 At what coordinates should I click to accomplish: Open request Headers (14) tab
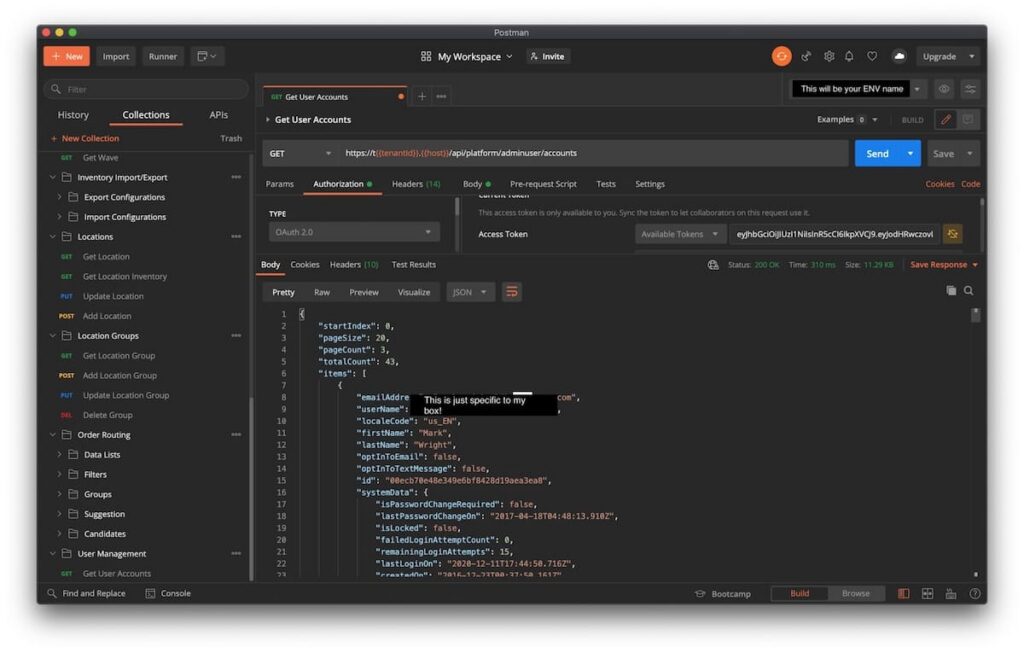416,184
